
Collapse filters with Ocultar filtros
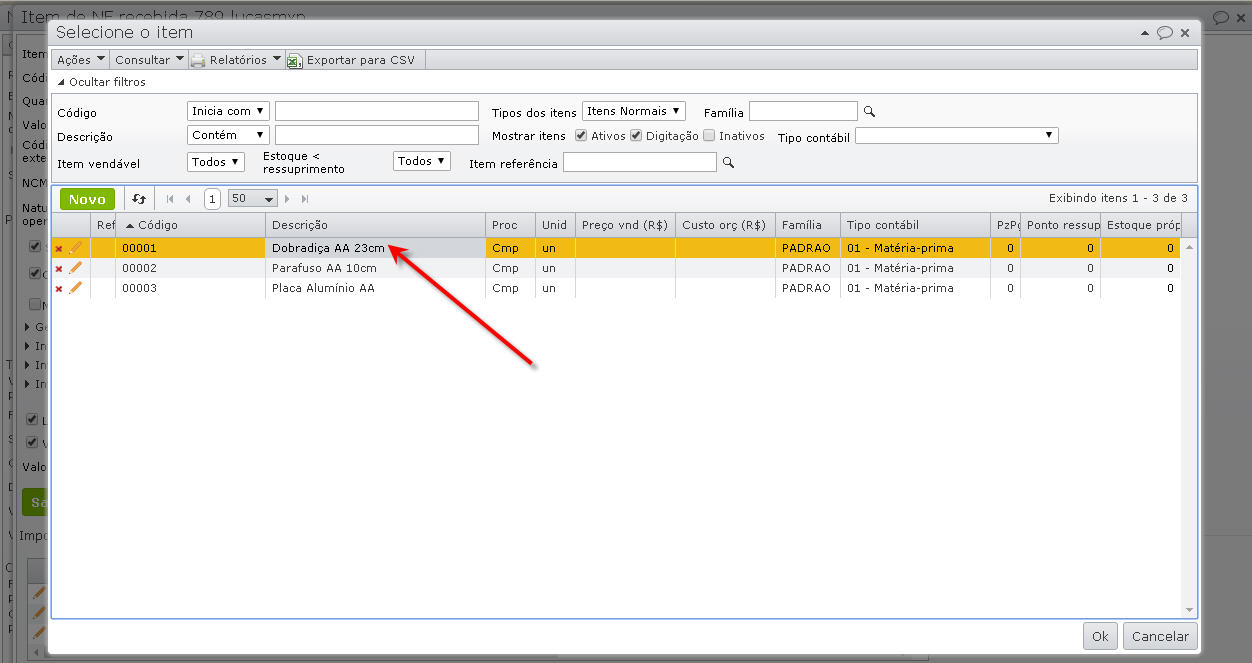101,82
